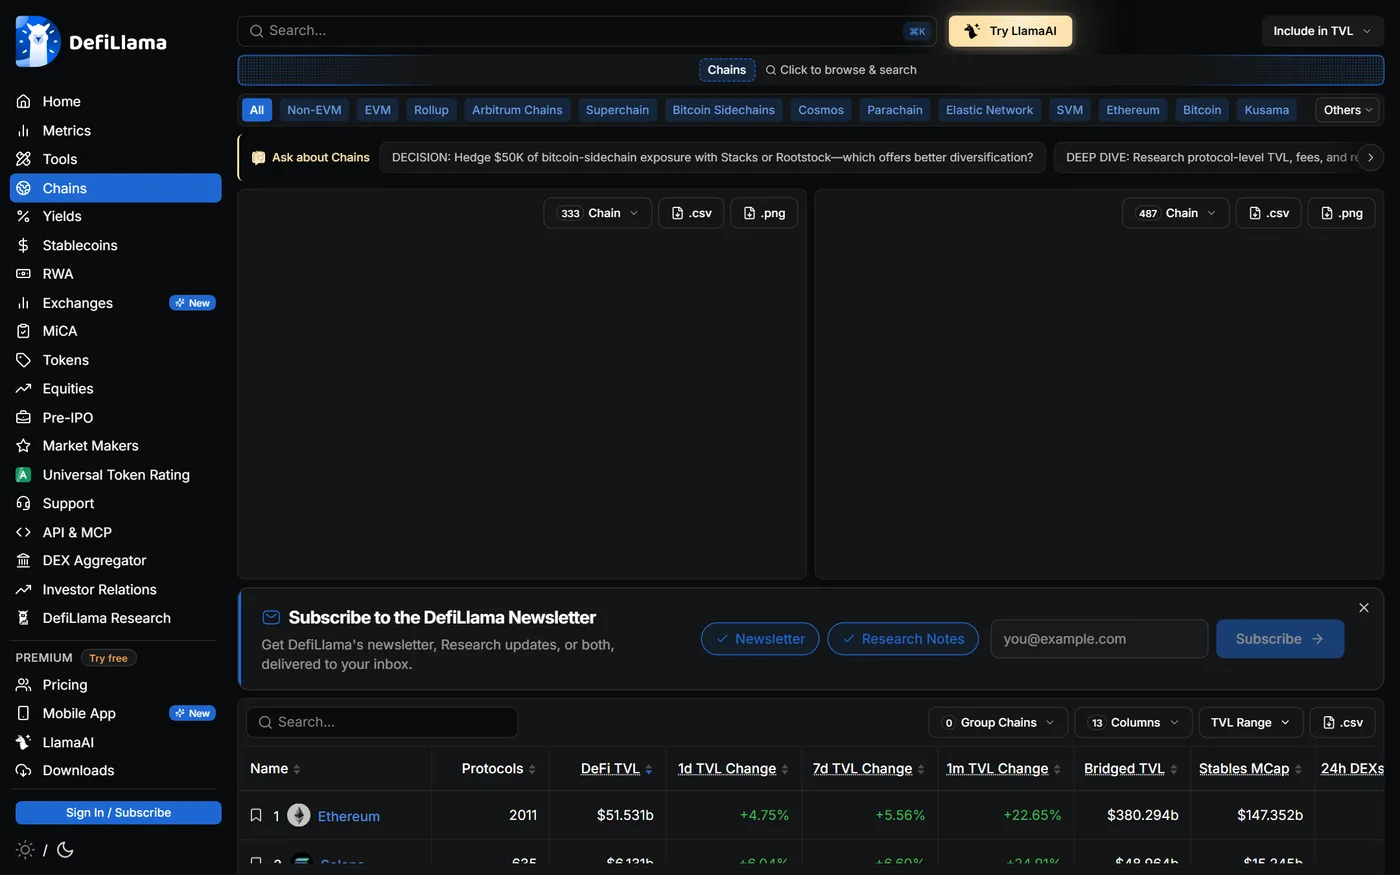Sort by 7d TVL Change column
The image size is (1400, 875).
pyautogui.click(x=868, y=769)
